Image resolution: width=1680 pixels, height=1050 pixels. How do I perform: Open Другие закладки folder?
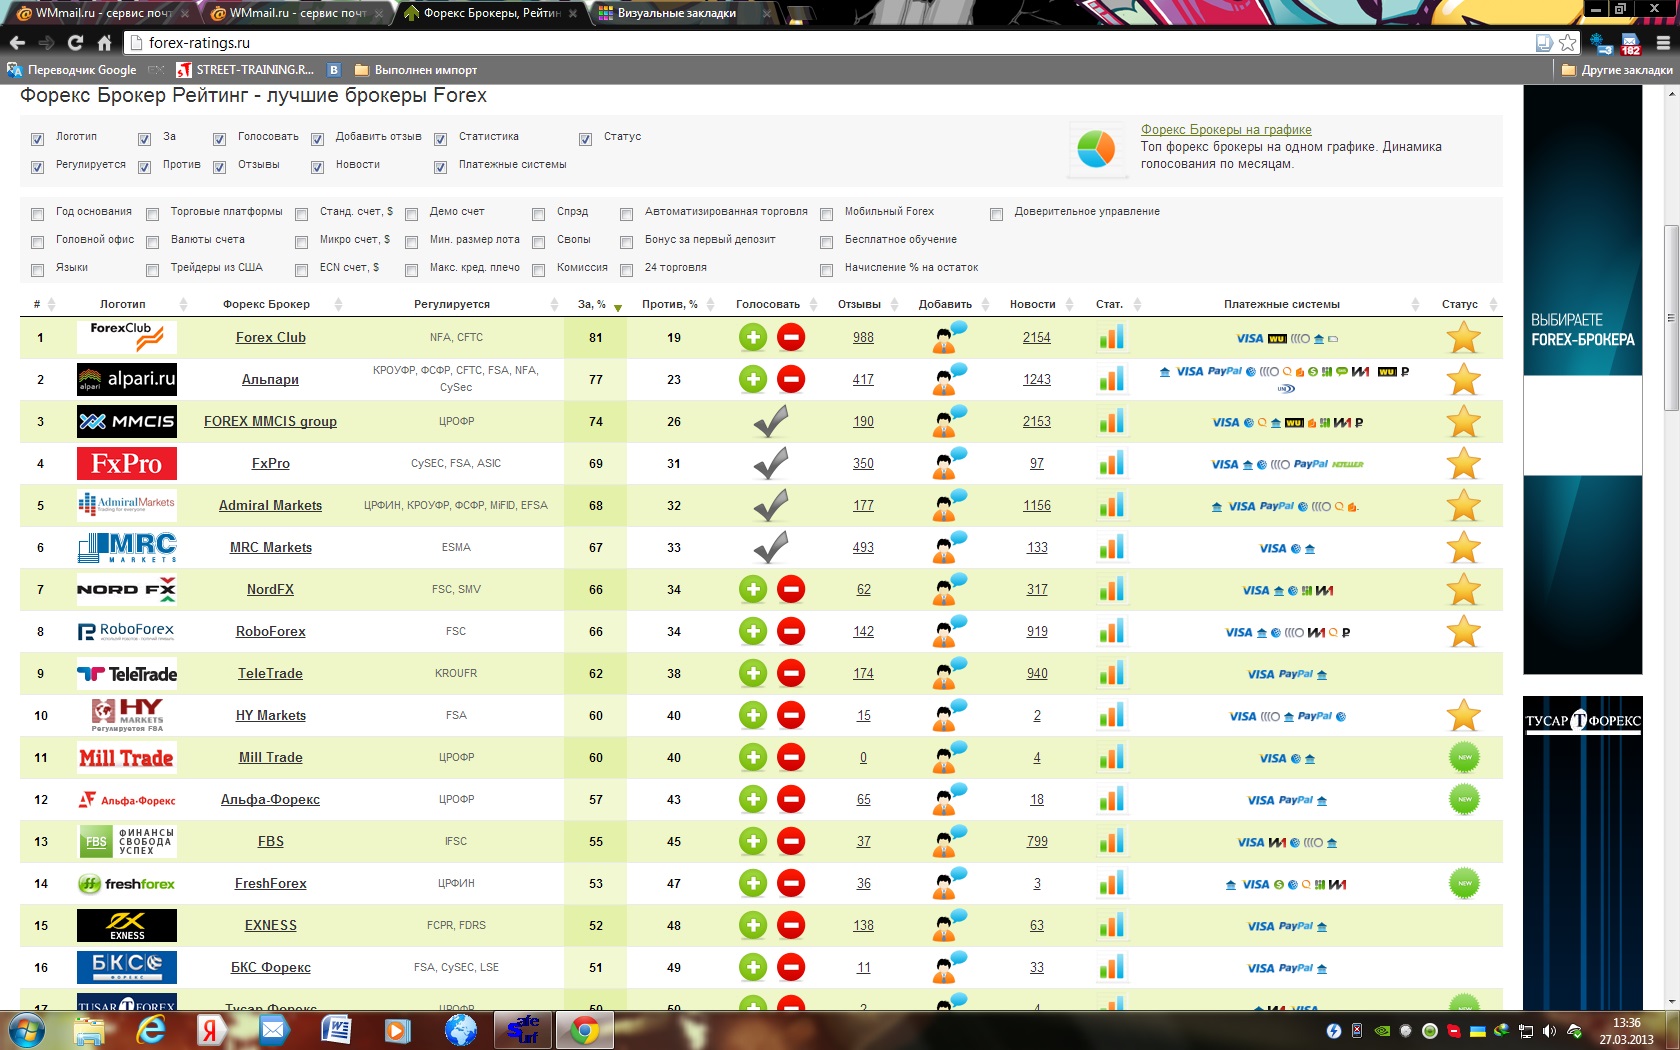[x=1616, y=70]
